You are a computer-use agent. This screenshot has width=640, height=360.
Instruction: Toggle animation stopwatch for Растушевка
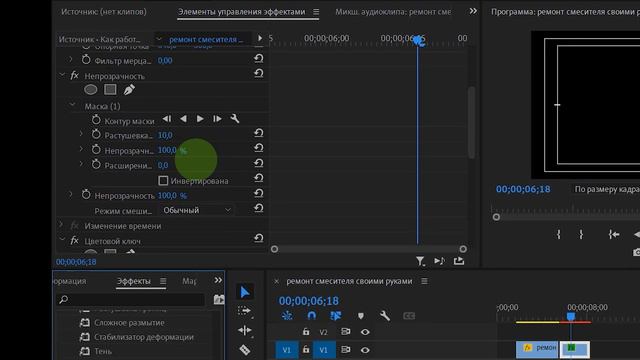96,134
